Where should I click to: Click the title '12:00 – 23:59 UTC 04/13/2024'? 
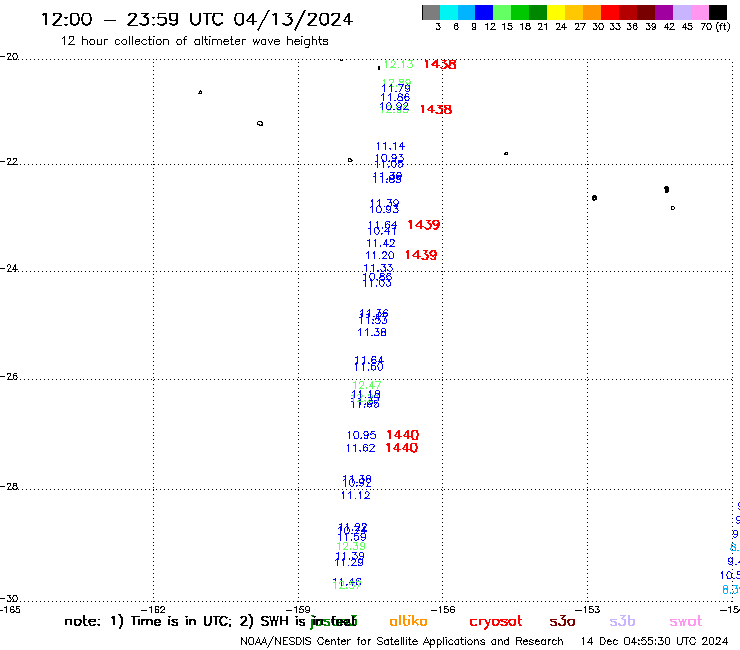(197, 20)
